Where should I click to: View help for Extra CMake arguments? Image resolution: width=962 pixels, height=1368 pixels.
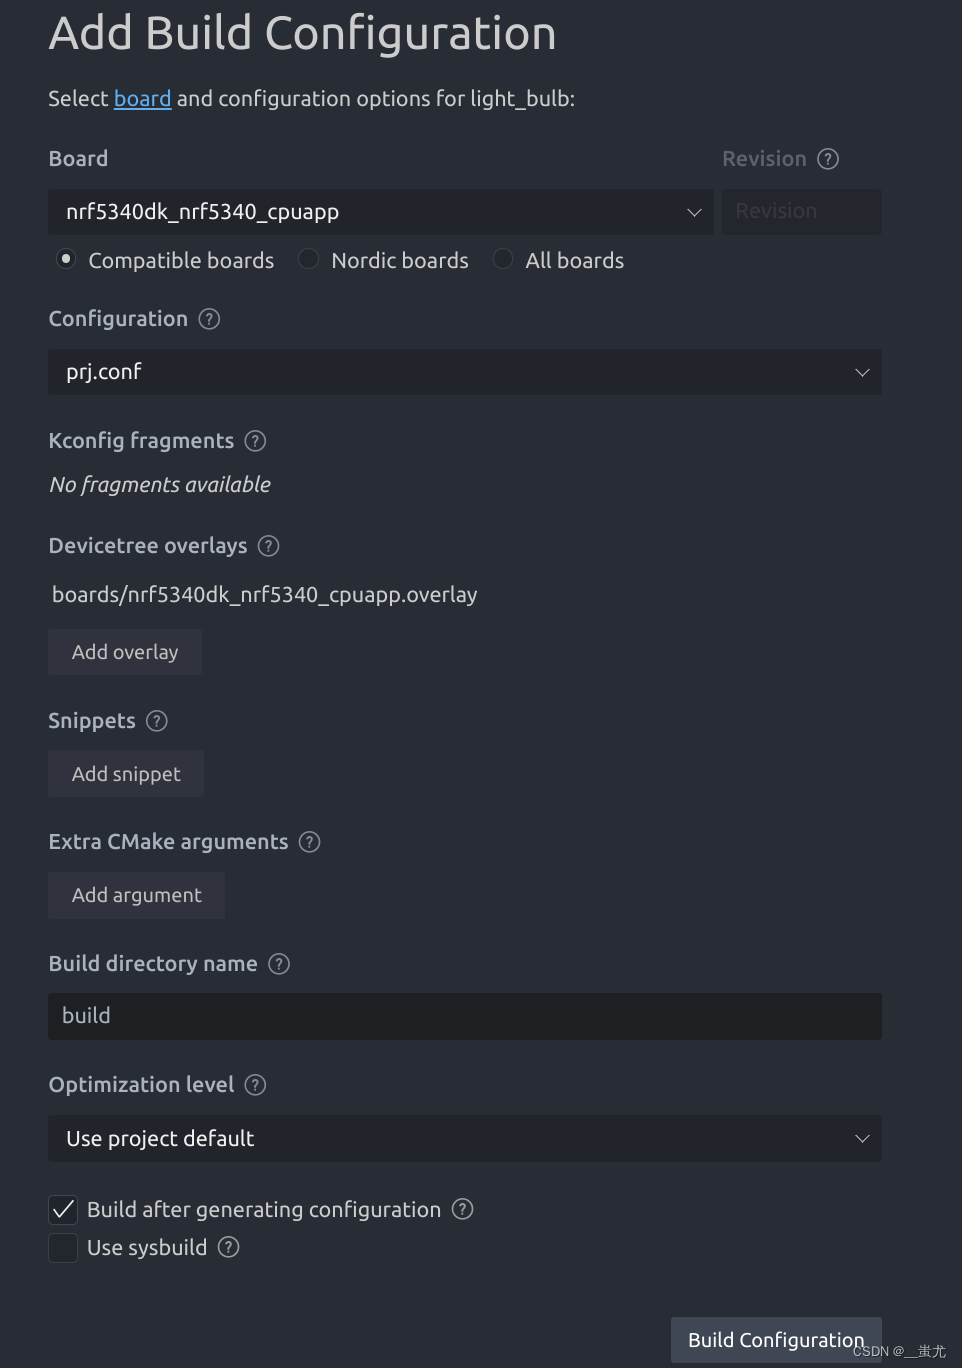pyautogui.click(x=310, y=842)
